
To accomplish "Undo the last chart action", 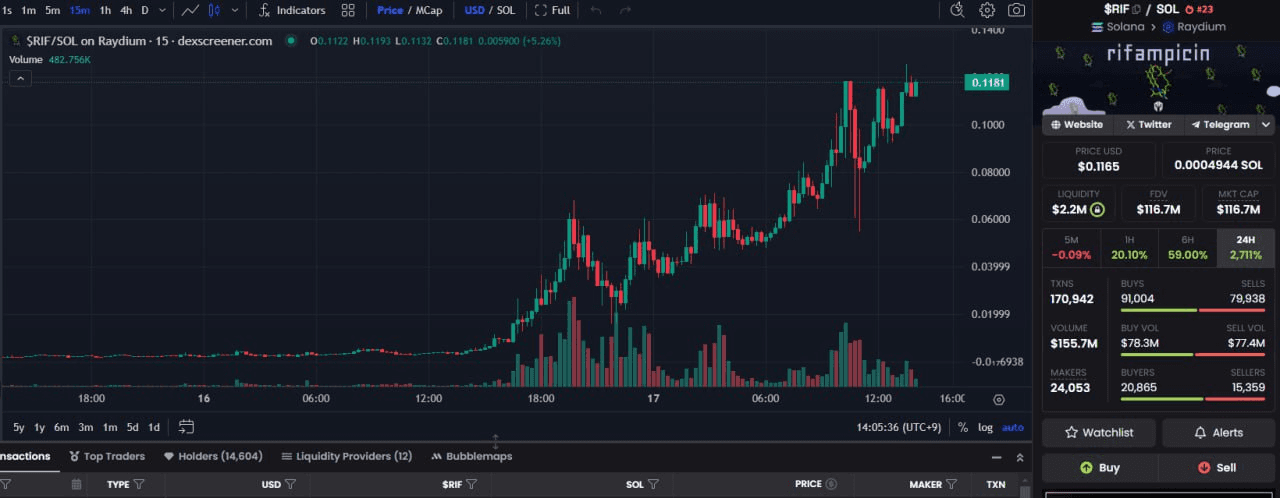I will (x=596, y=10).
